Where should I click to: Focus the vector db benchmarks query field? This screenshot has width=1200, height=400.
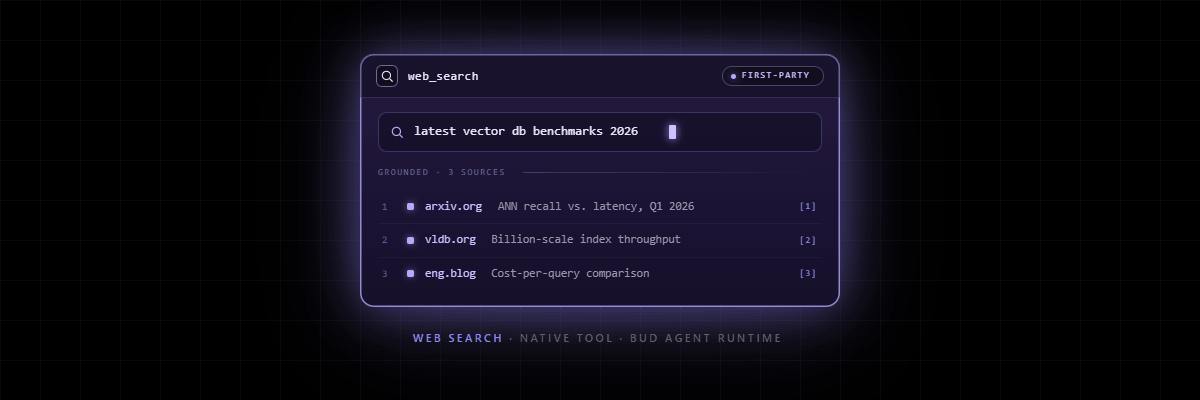tap(600, 132)
